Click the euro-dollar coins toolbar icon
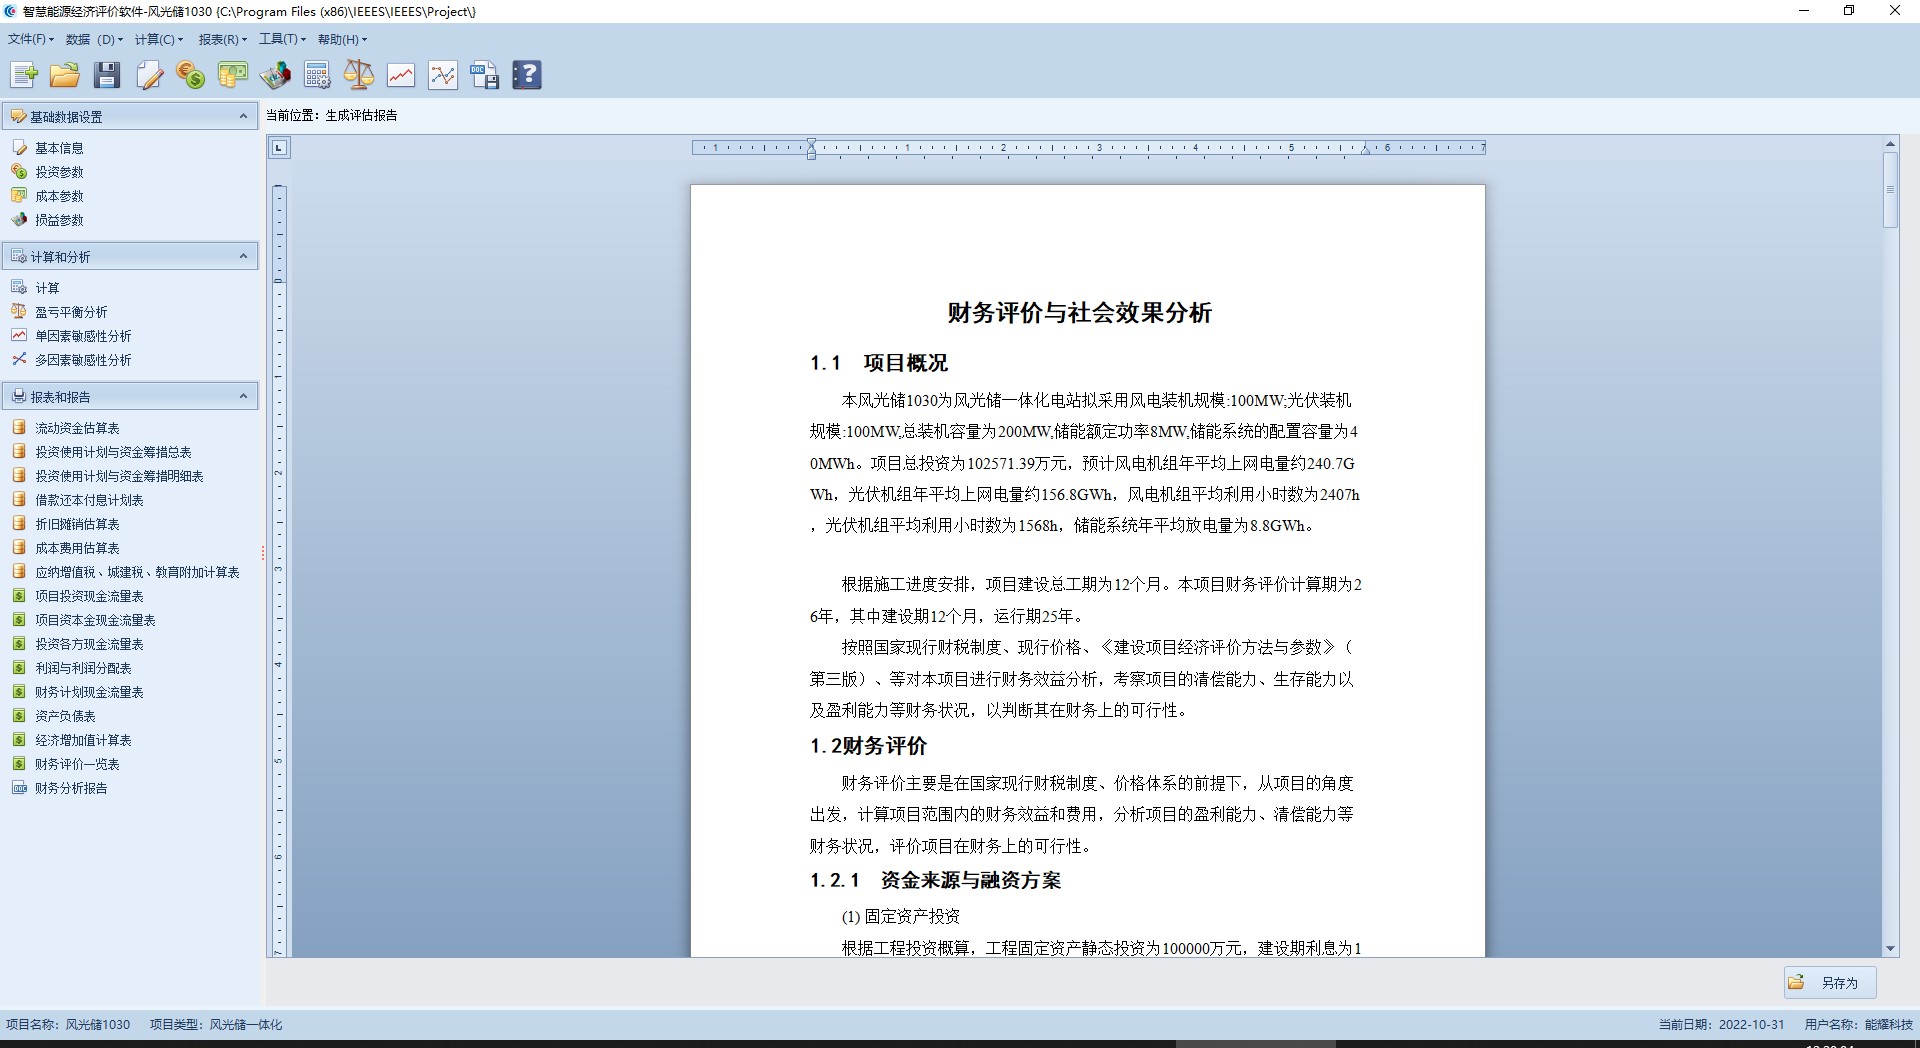The image size is (1920, 1048). click(x=191, y=75)
